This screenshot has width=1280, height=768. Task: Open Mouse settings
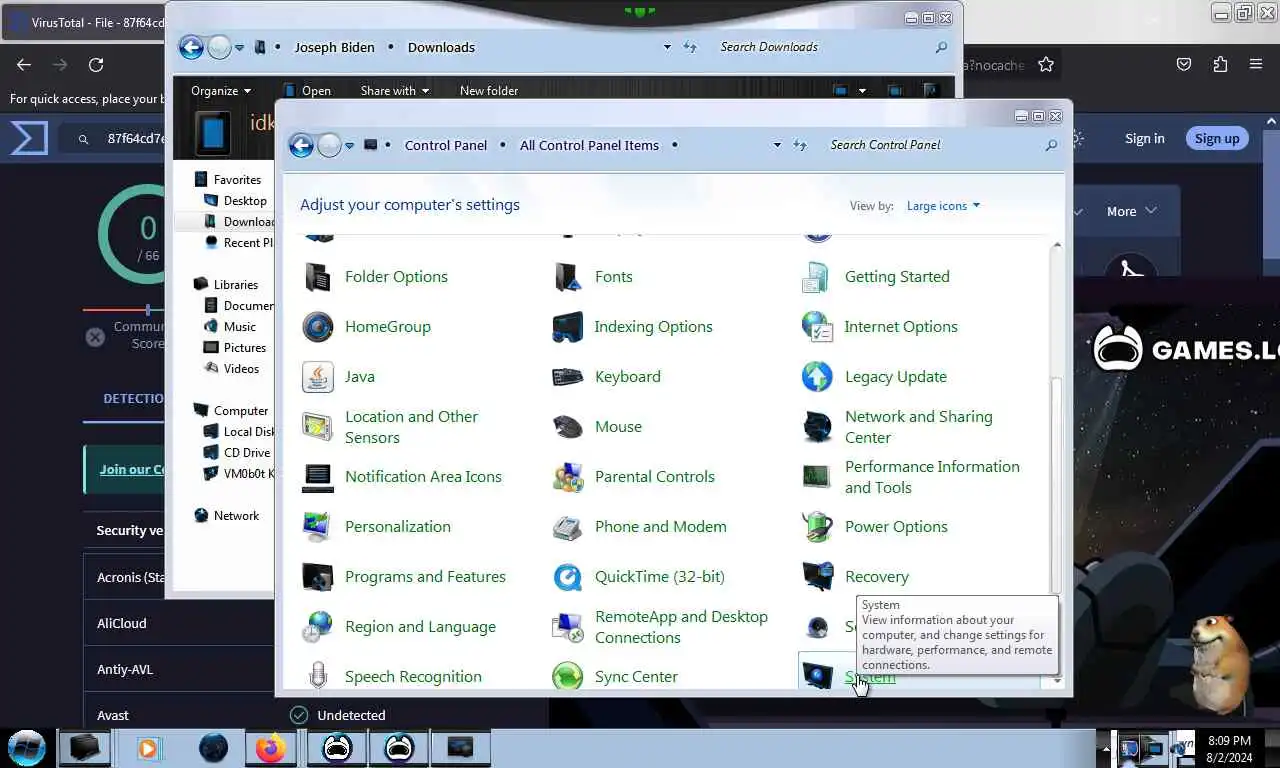(597, 427)
